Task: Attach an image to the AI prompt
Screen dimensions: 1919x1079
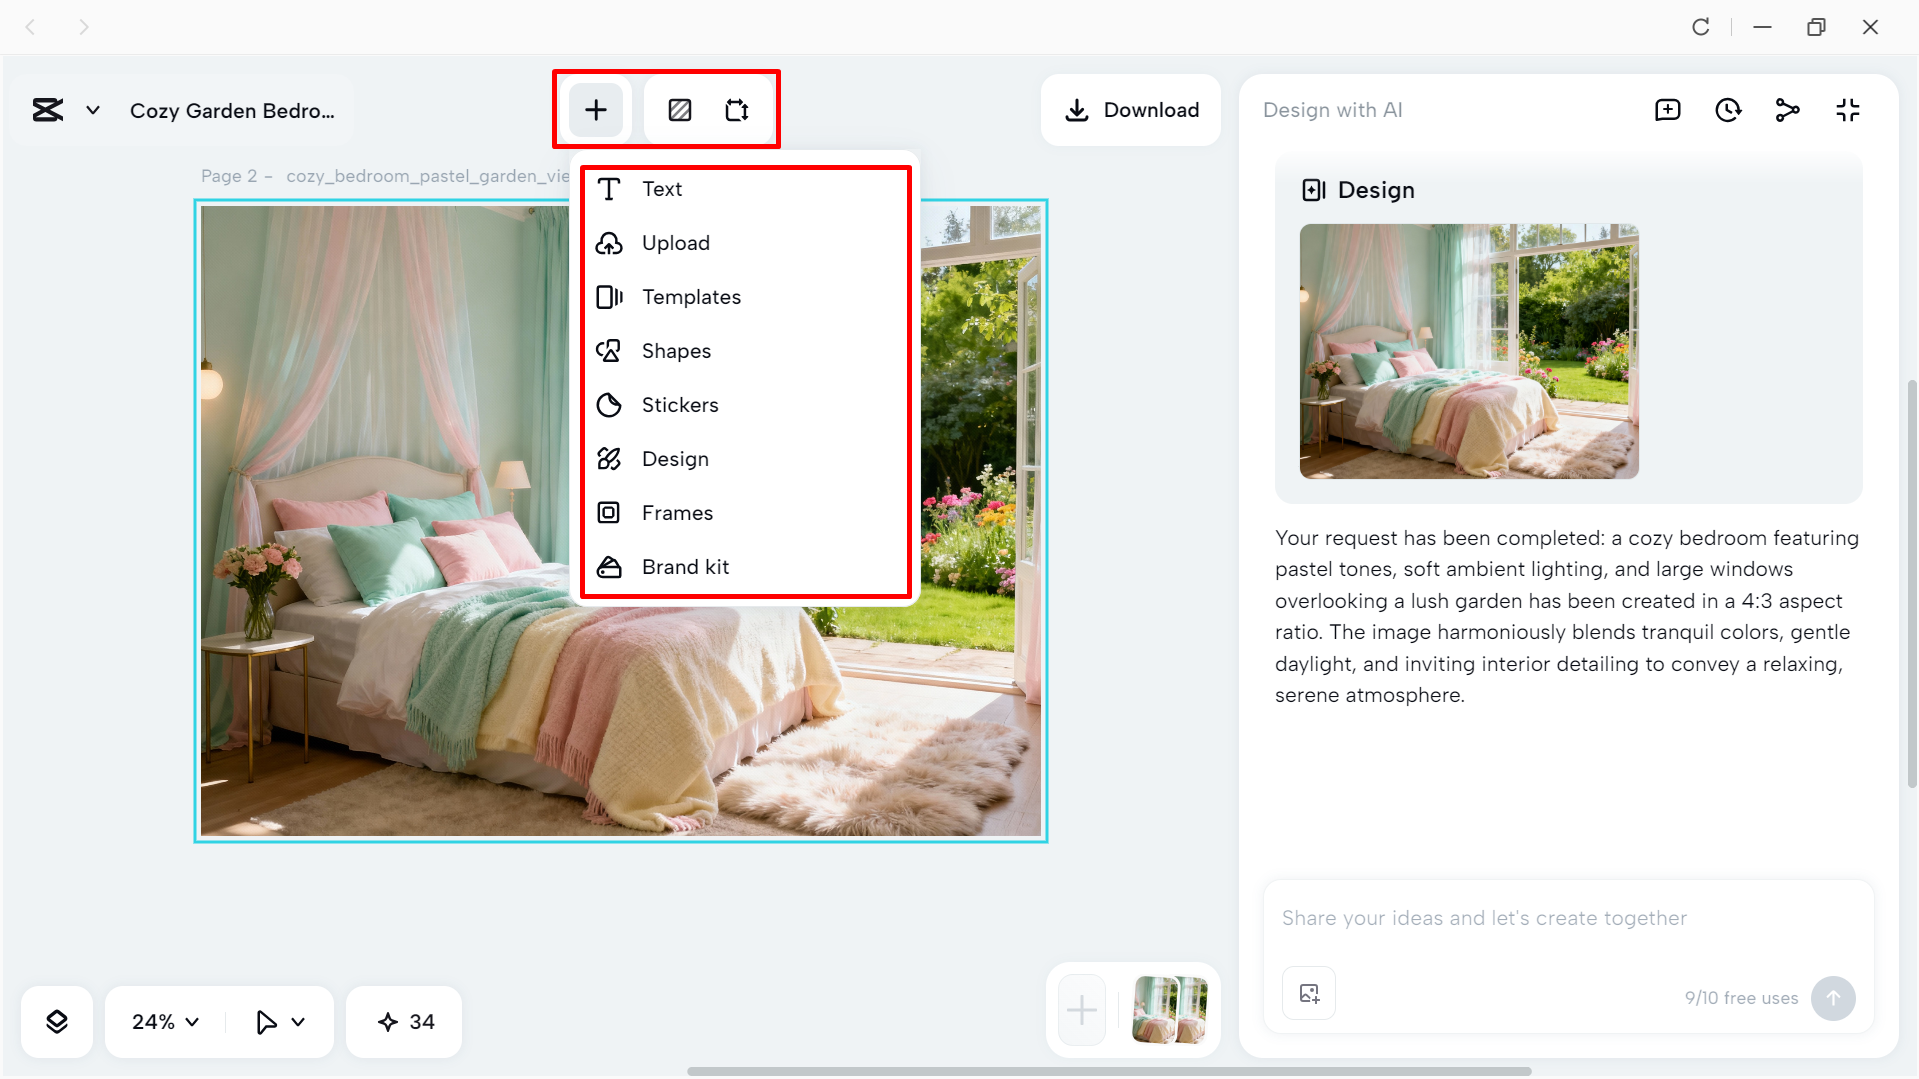Action: 1308,993
